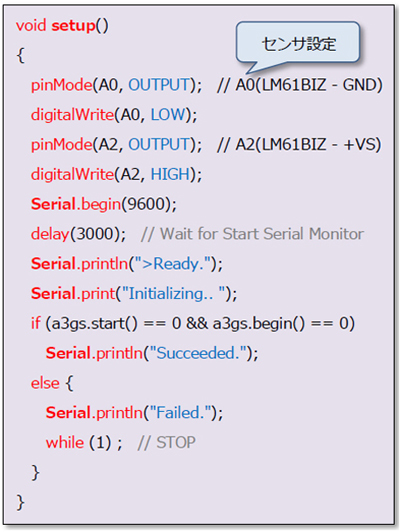The height and width of the screenshot is (532, 400).
Task: Click the A2(LM61BIZ - +VS) comment
Action: 299,145
